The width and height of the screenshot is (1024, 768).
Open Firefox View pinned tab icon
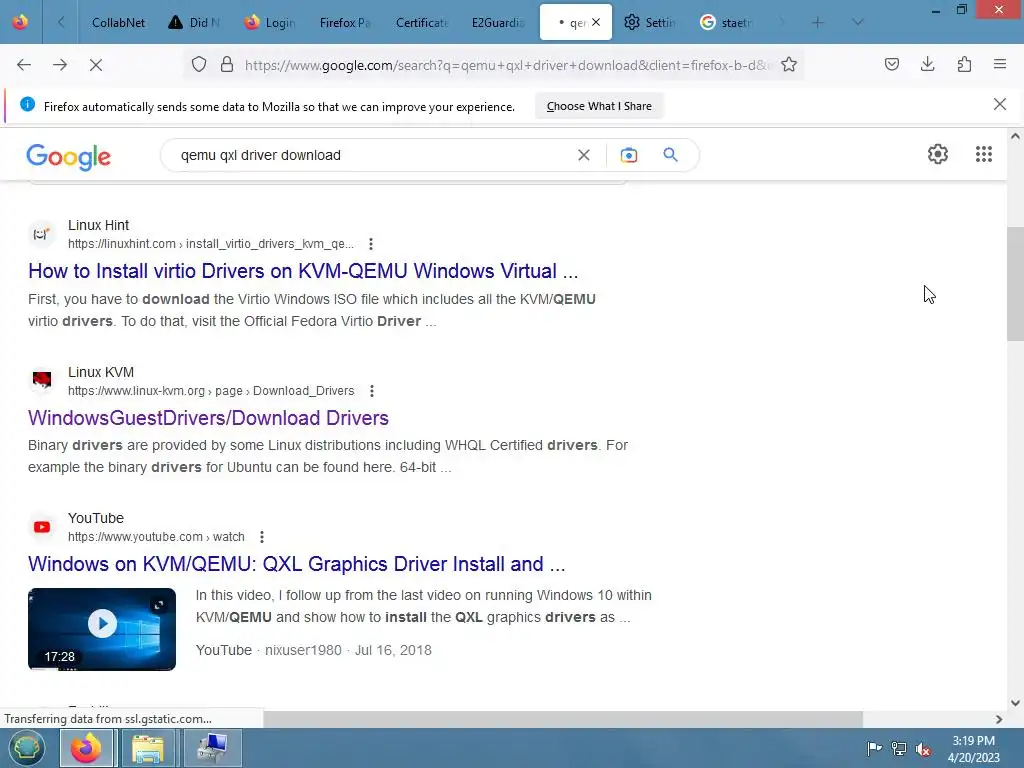(20, 22)
